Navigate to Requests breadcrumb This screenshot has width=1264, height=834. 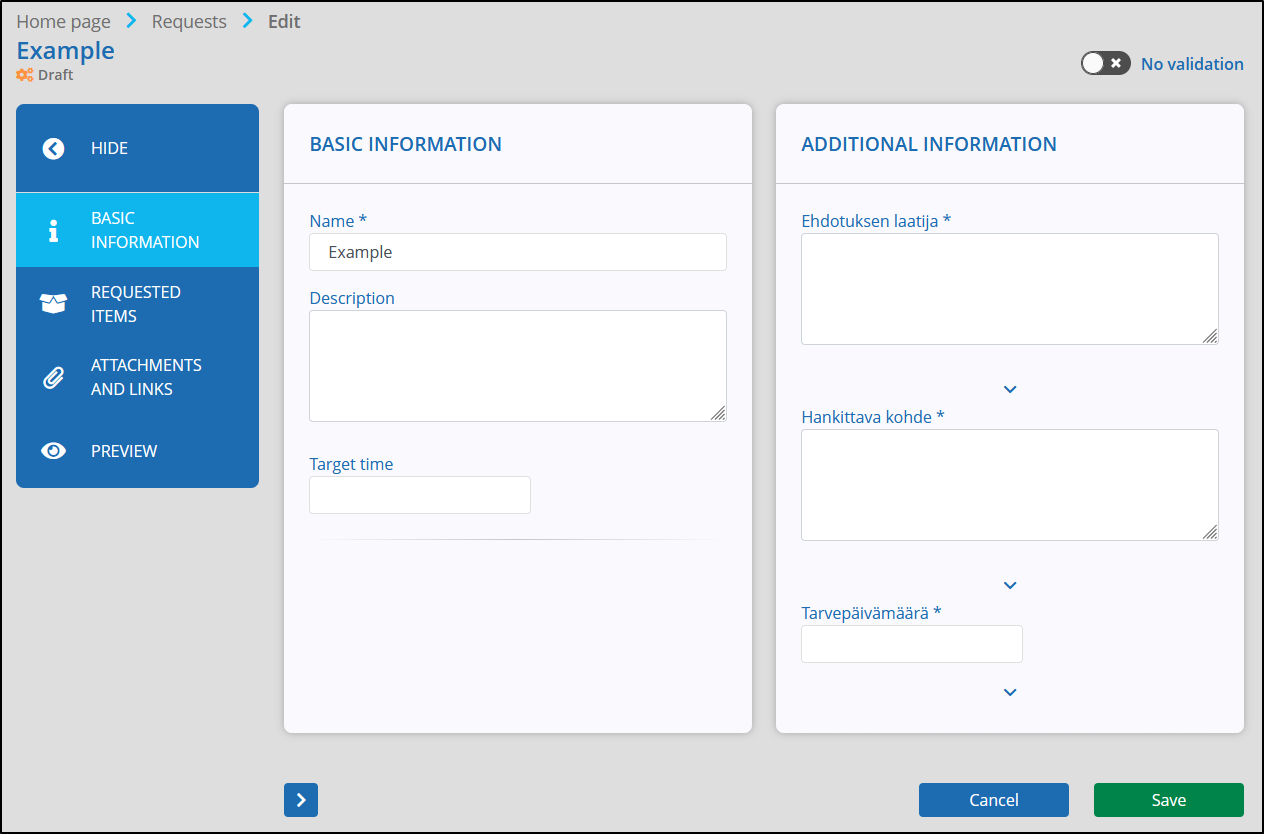(189, 21)
